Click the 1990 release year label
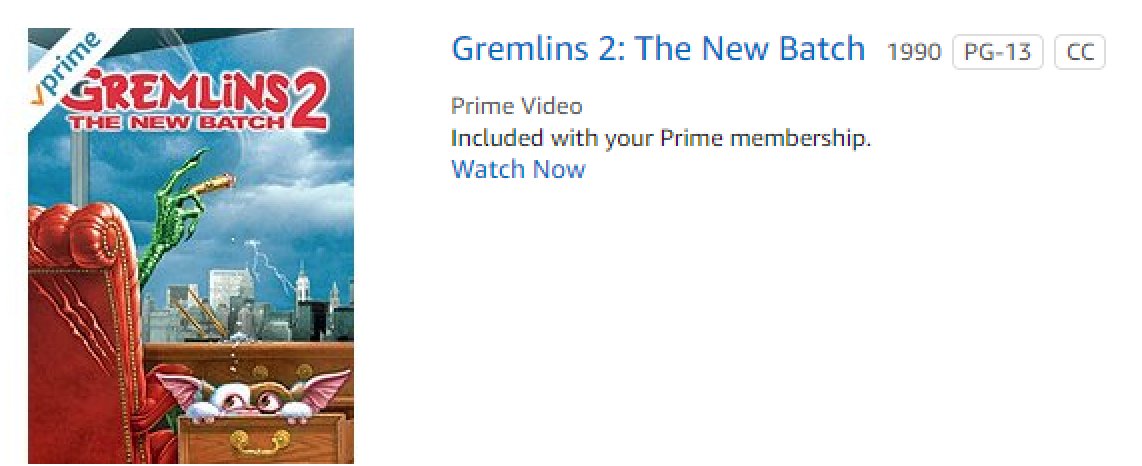 coord(914,52)
